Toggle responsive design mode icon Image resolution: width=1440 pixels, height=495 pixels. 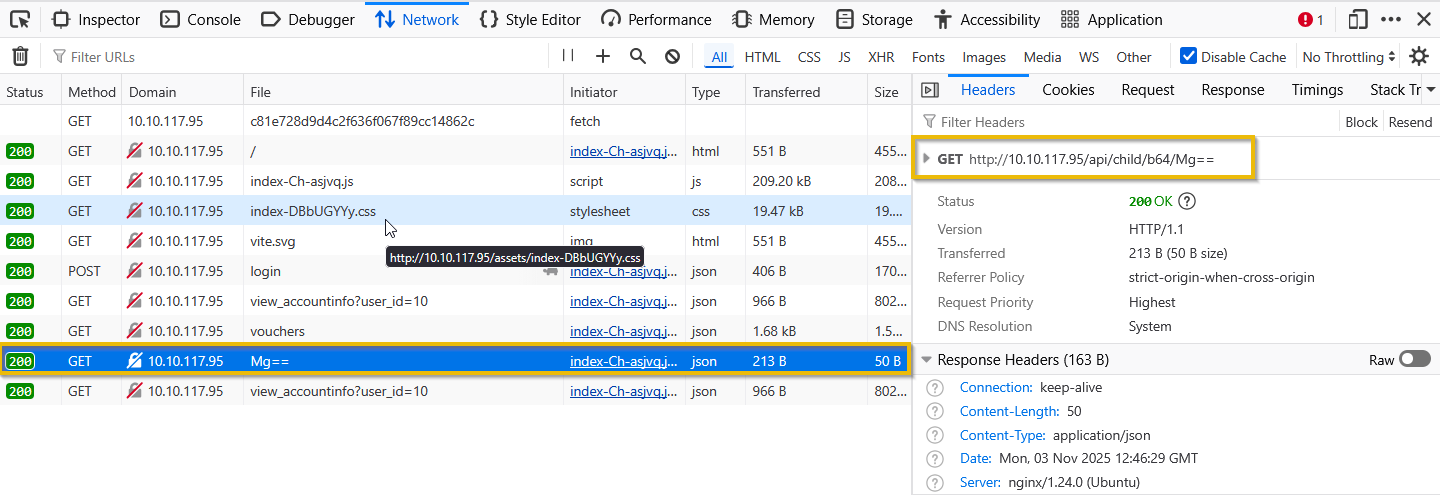(x=1357, y=19)
